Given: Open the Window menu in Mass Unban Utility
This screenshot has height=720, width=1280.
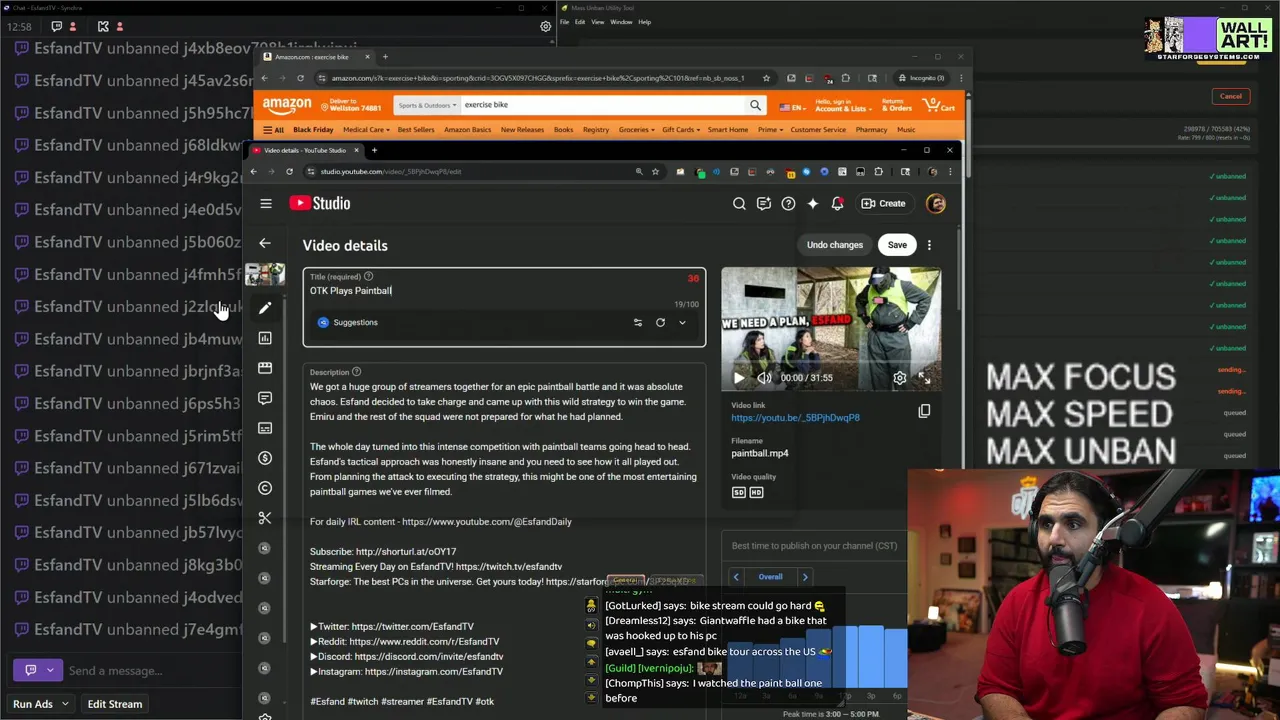Looking at the screenshot, I should pos(621,22).
